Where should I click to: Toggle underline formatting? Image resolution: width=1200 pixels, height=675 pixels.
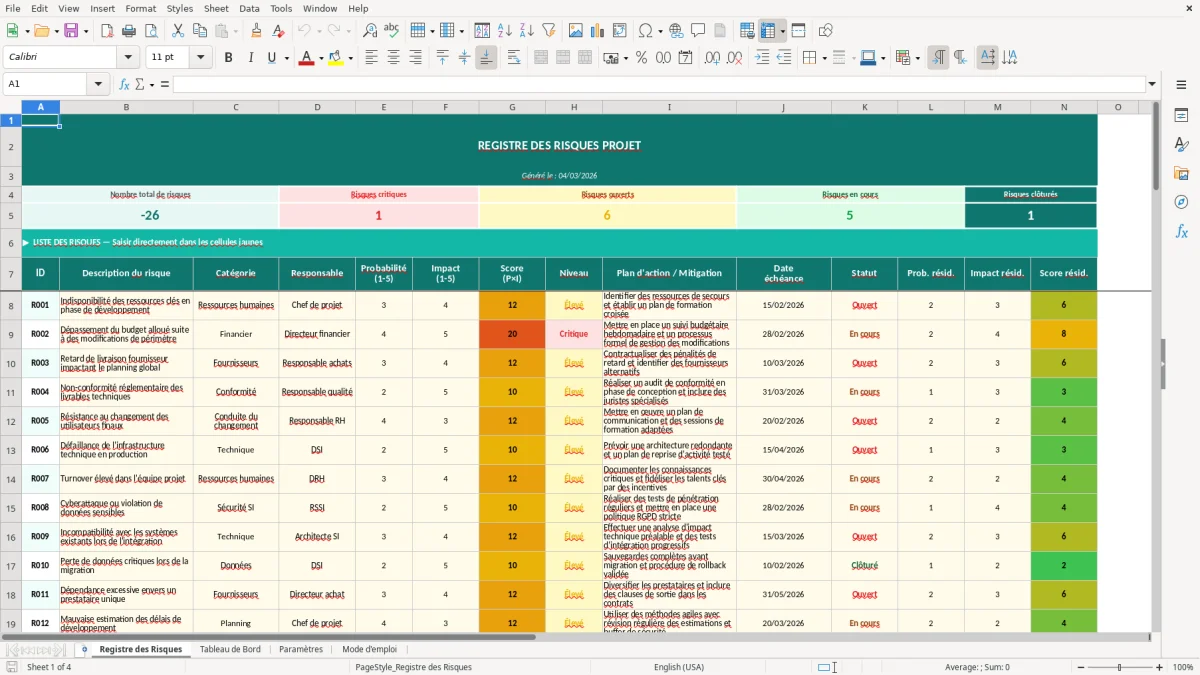tap(271, 58)
